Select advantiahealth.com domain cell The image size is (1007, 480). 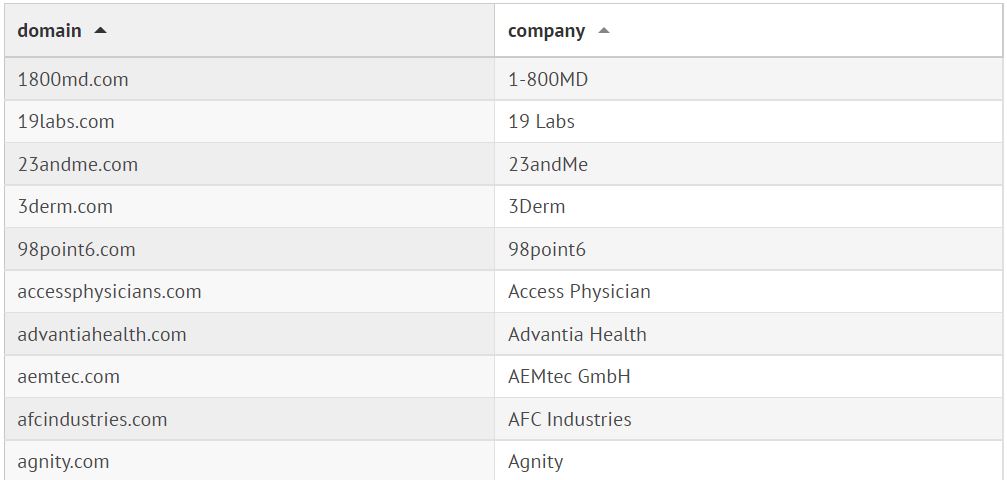pyautogui.click(x=102, y=334)
